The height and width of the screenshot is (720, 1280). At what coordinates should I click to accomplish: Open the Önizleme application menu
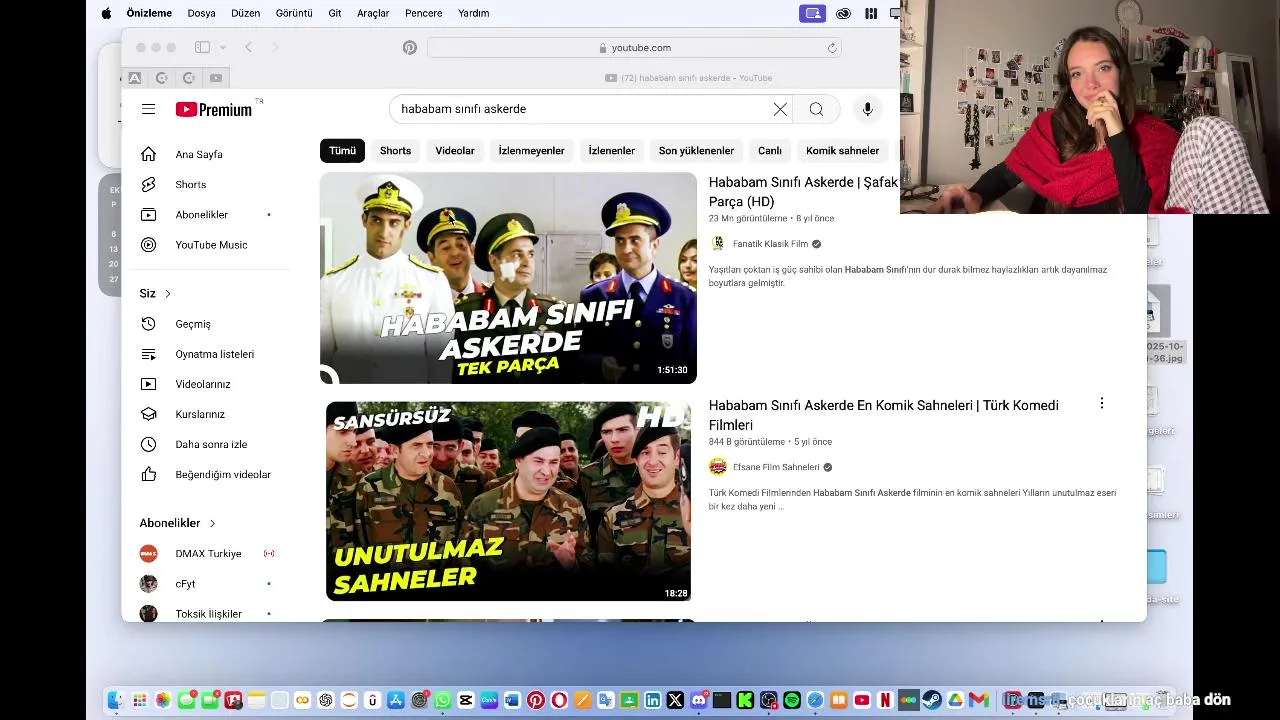(x=149, y=13)
